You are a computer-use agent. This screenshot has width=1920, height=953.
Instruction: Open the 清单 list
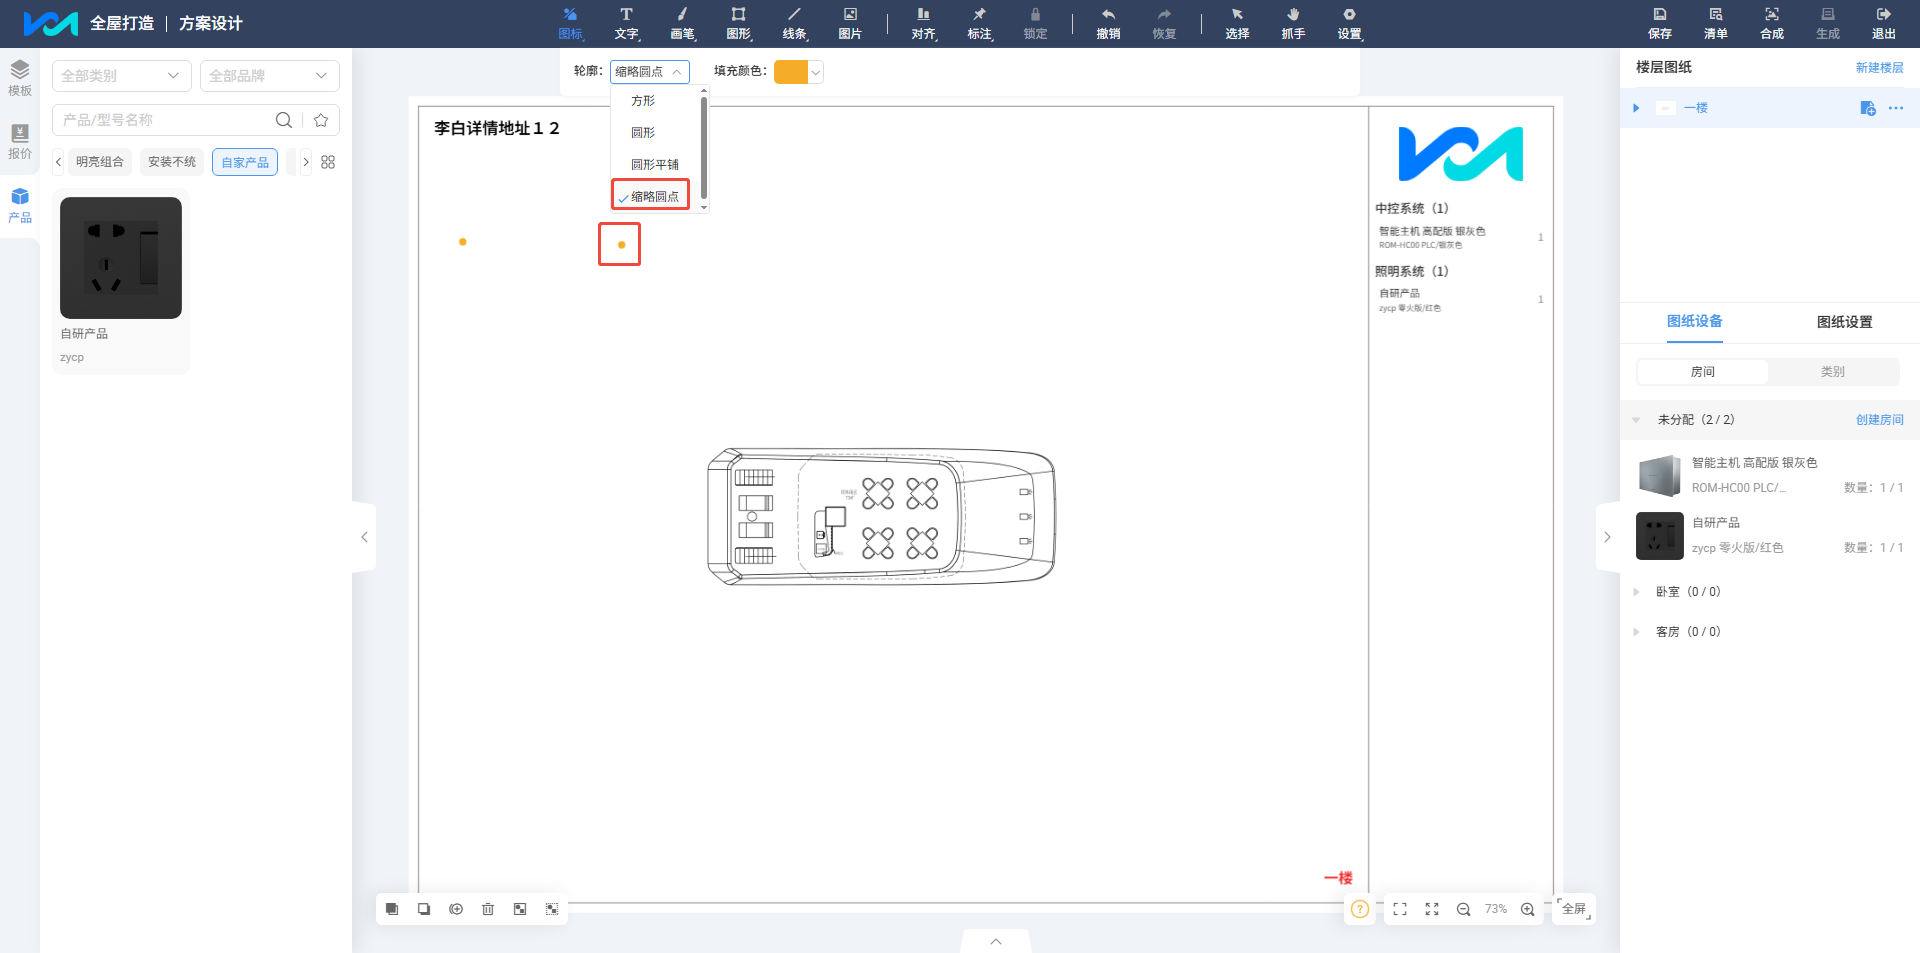click(x=1716, y=23)
